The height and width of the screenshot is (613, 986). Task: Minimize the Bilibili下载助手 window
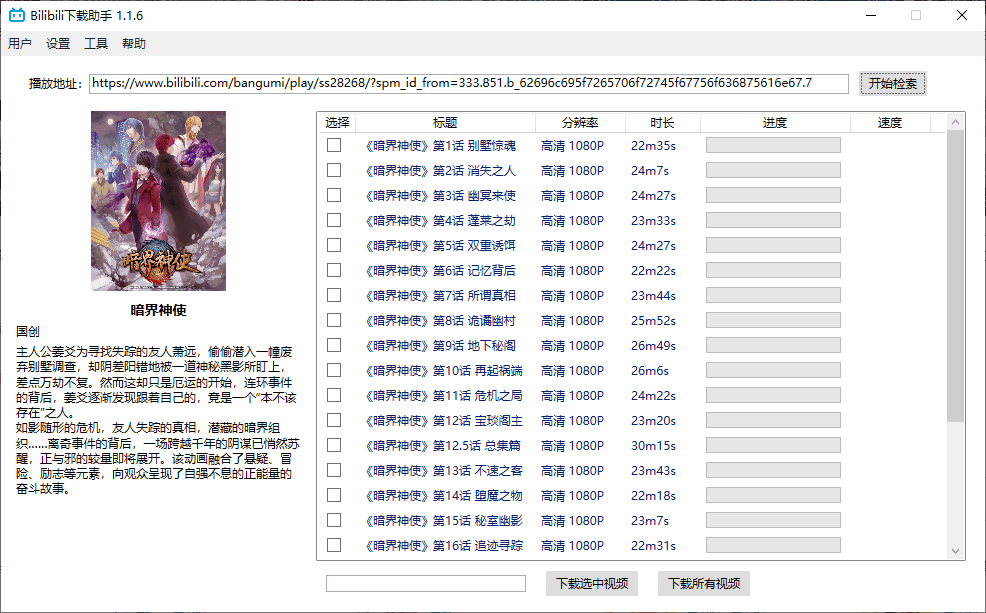[871, 15]
